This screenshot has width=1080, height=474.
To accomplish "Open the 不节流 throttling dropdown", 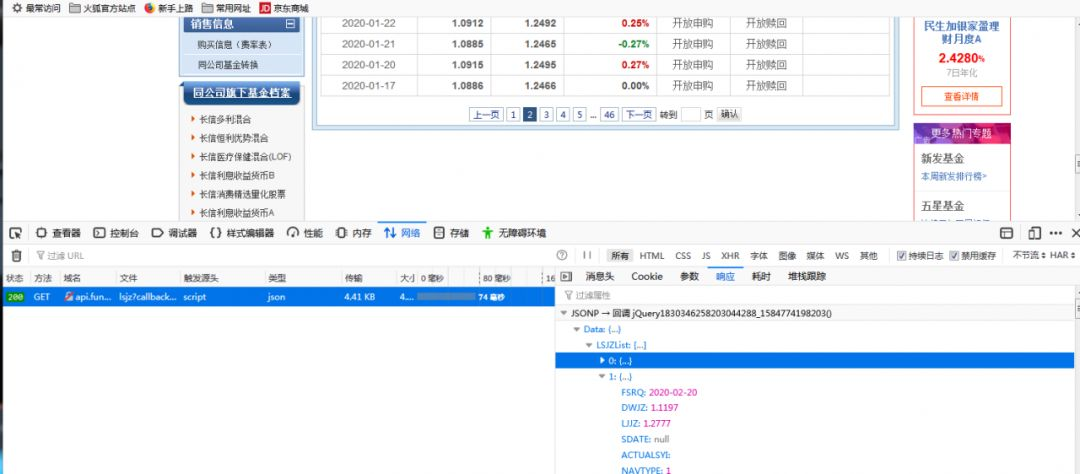I will tap(1029, 256).
